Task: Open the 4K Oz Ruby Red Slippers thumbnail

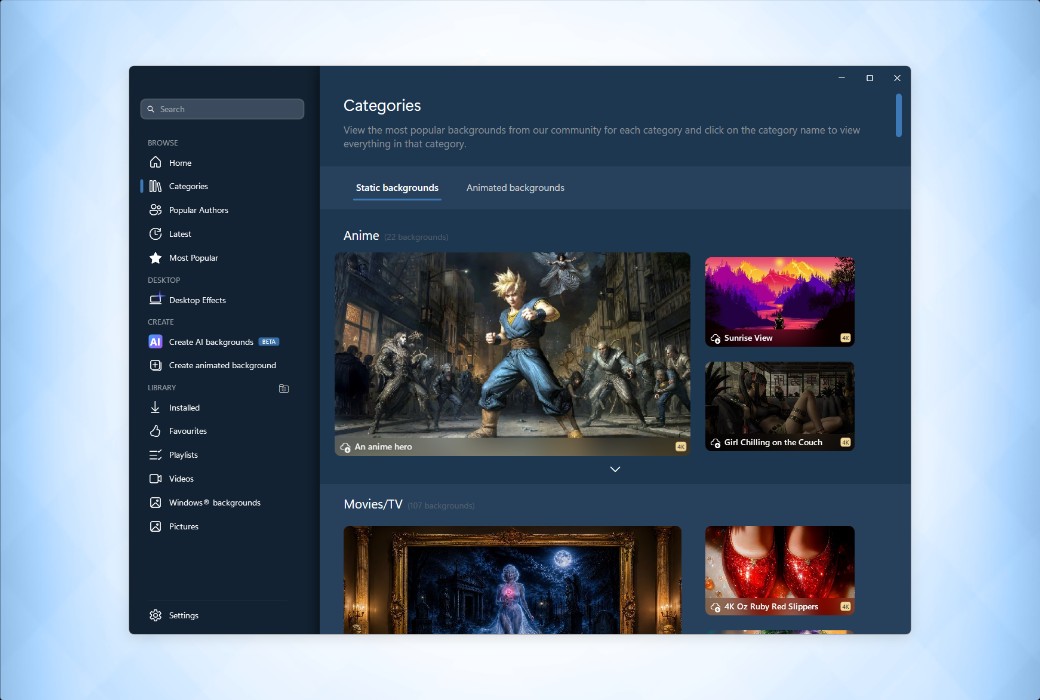Action: (x=779, y=571)
